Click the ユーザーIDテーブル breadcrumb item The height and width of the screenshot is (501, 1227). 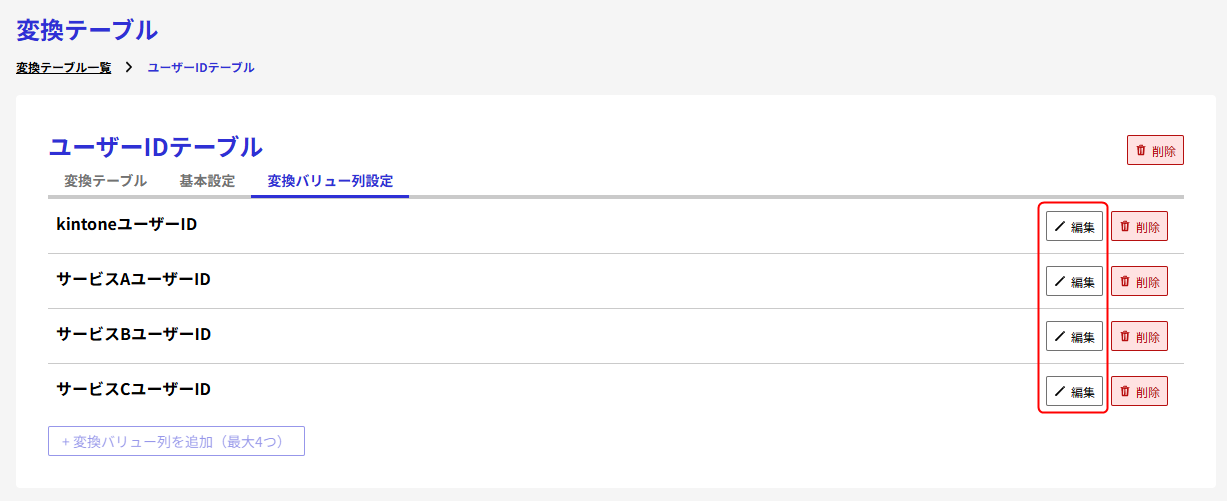[201, 68]
